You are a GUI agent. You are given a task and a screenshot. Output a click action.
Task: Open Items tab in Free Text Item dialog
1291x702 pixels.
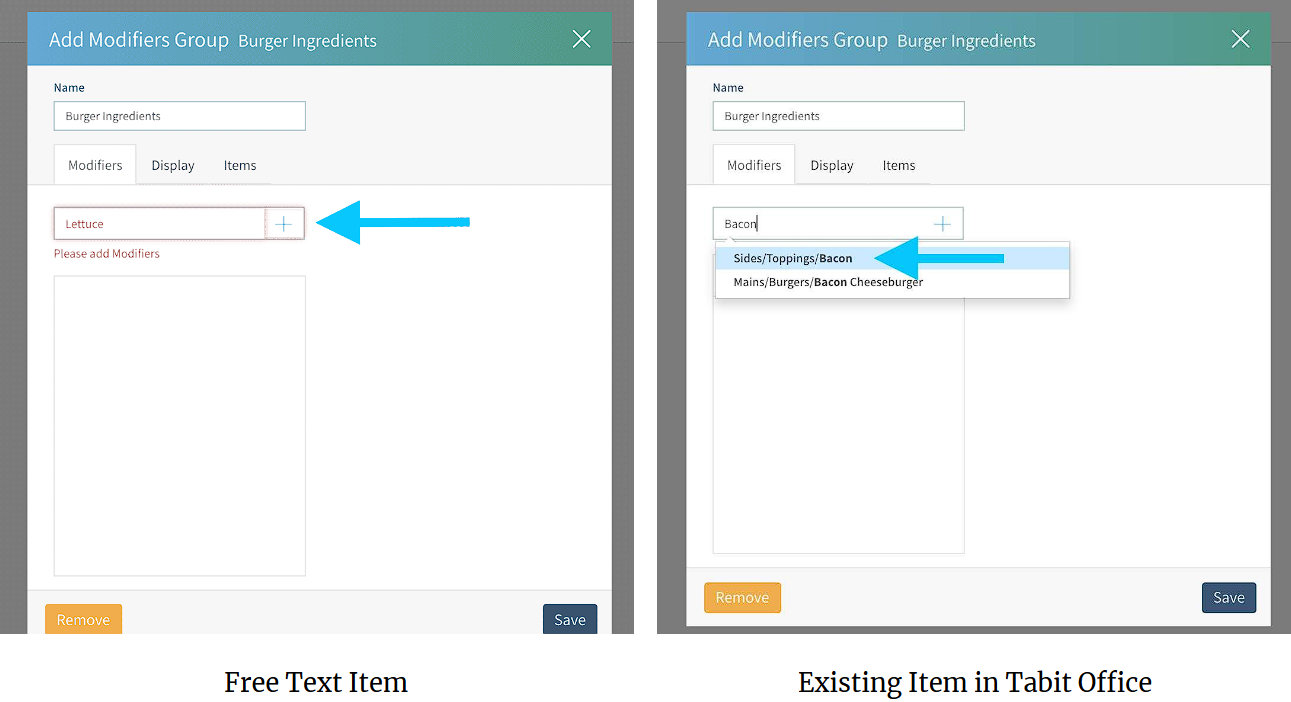point(240,166)
